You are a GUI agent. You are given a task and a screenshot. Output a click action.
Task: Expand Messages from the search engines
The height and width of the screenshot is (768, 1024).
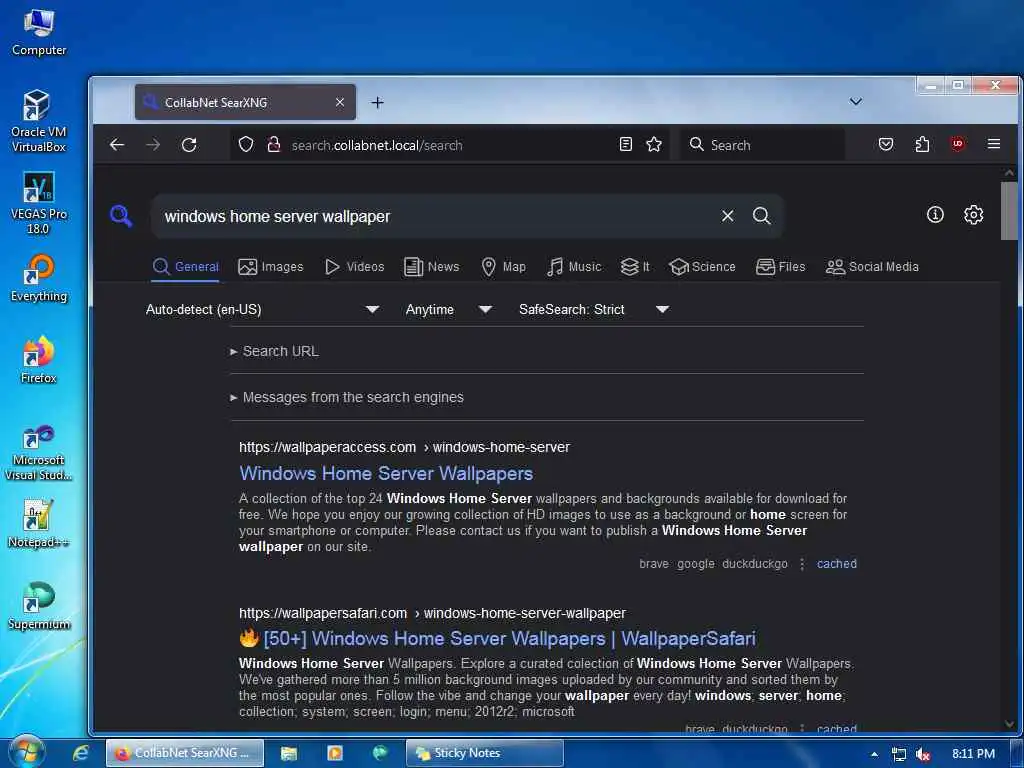[x=347, y=397]
